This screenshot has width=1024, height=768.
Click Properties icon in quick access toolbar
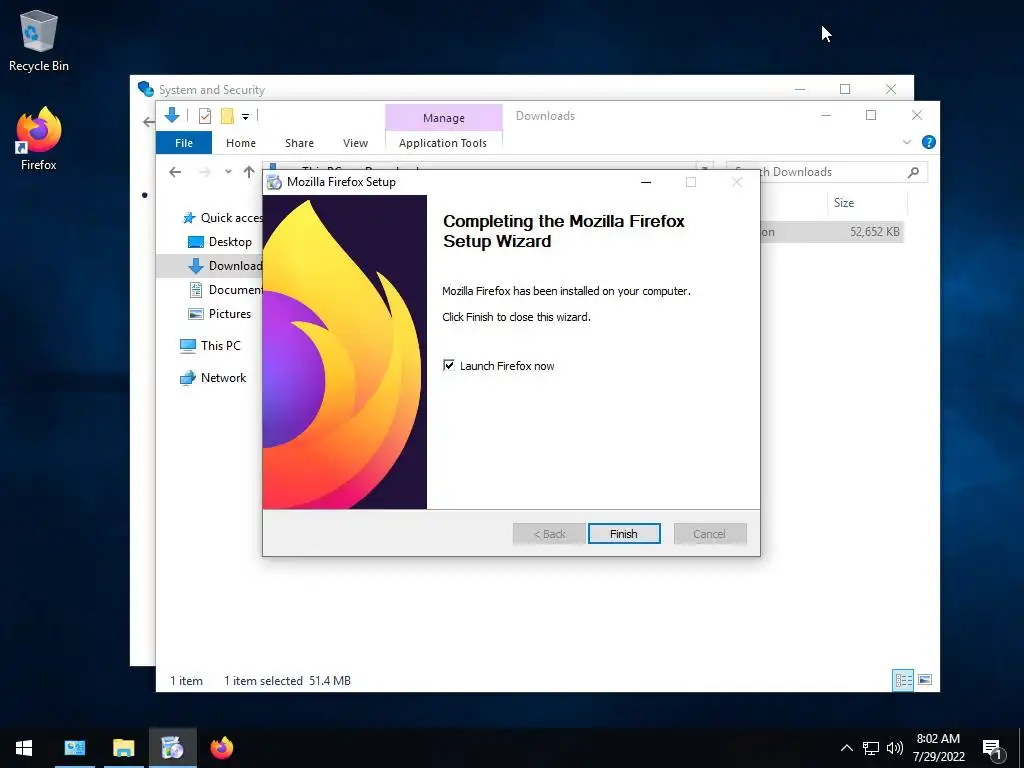(x=204, y=116)
